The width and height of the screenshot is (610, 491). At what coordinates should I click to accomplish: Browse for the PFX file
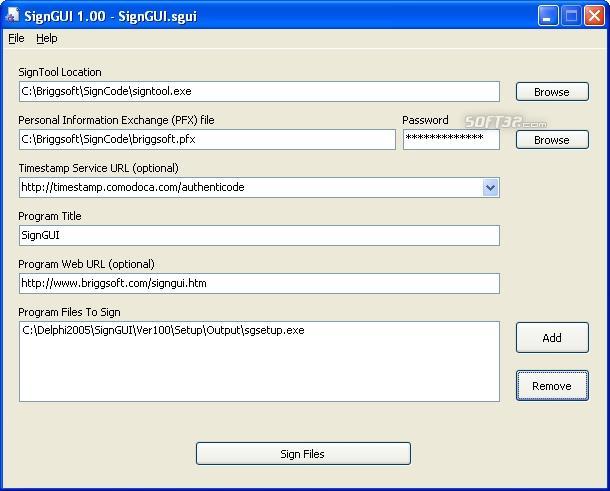552,139
